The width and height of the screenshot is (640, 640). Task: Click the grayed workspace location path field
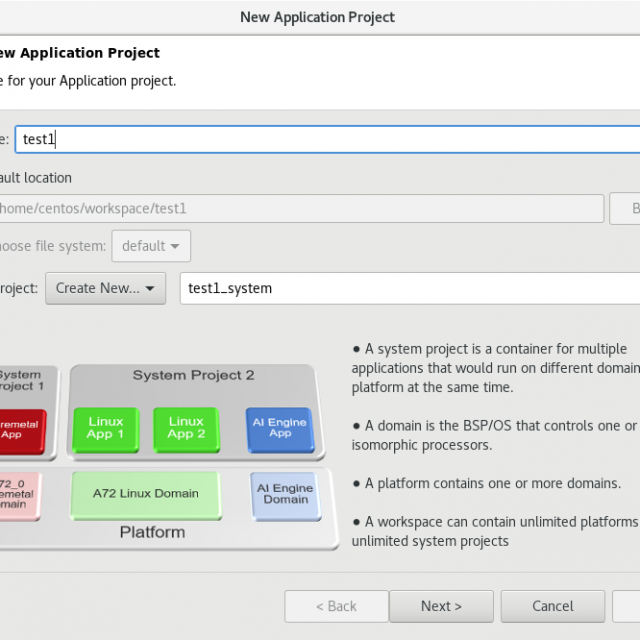point(300,209)
